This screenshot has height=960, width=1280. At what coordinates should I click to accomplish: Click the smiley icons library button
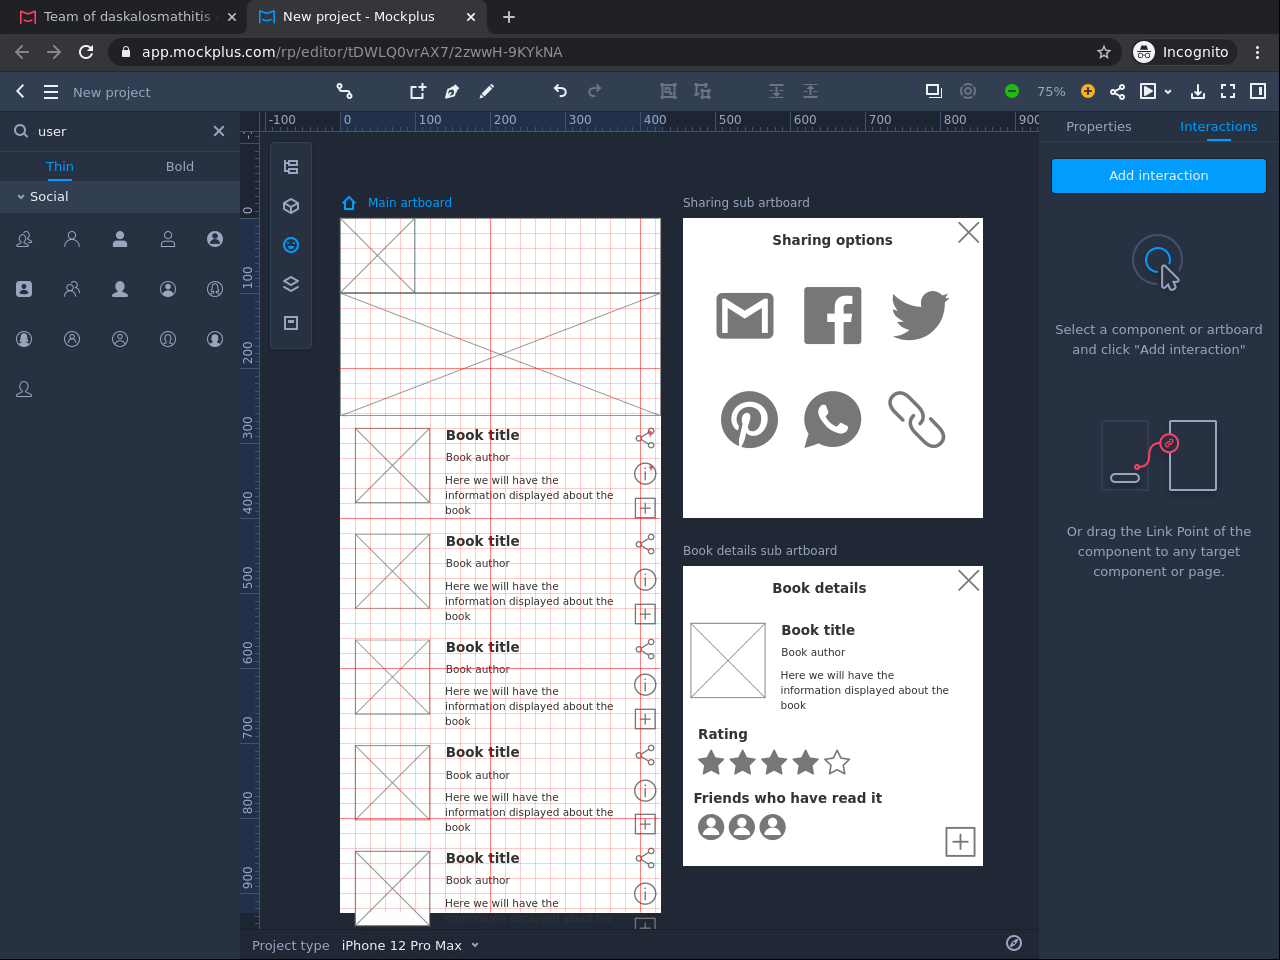[291, 245]
